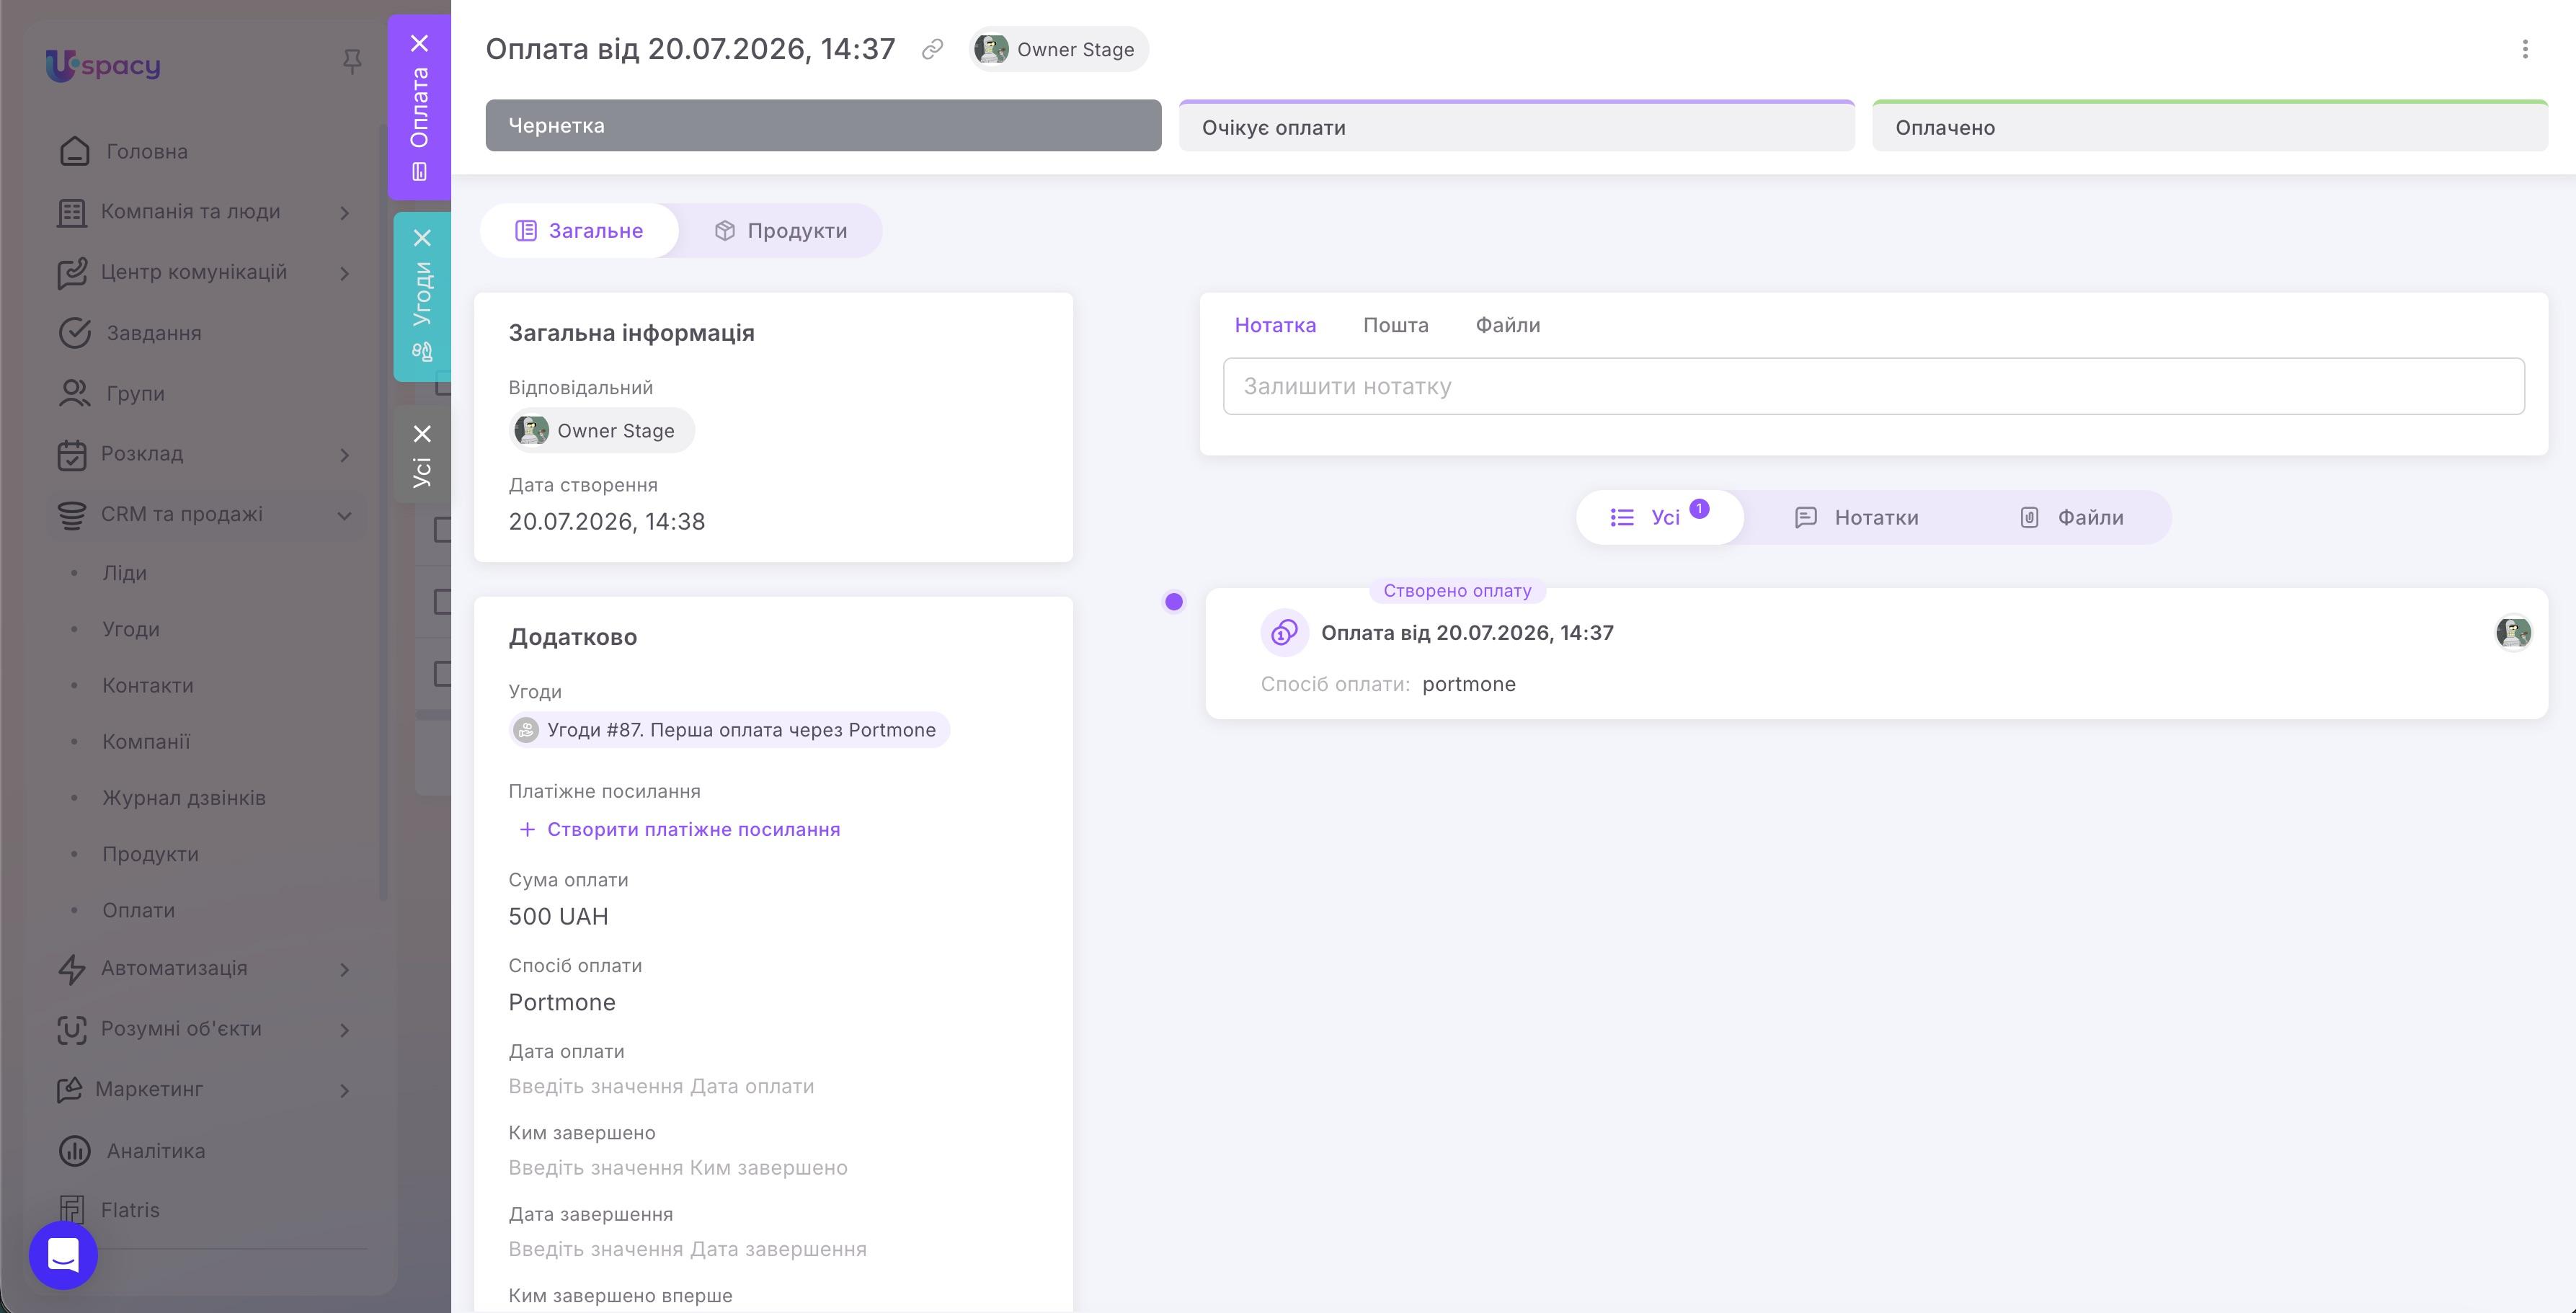Image resolution: width=2576 pixels, height=1313 pixels.
Task: Expand the Автоматизація submenu
Action: (x=344, y=969)
